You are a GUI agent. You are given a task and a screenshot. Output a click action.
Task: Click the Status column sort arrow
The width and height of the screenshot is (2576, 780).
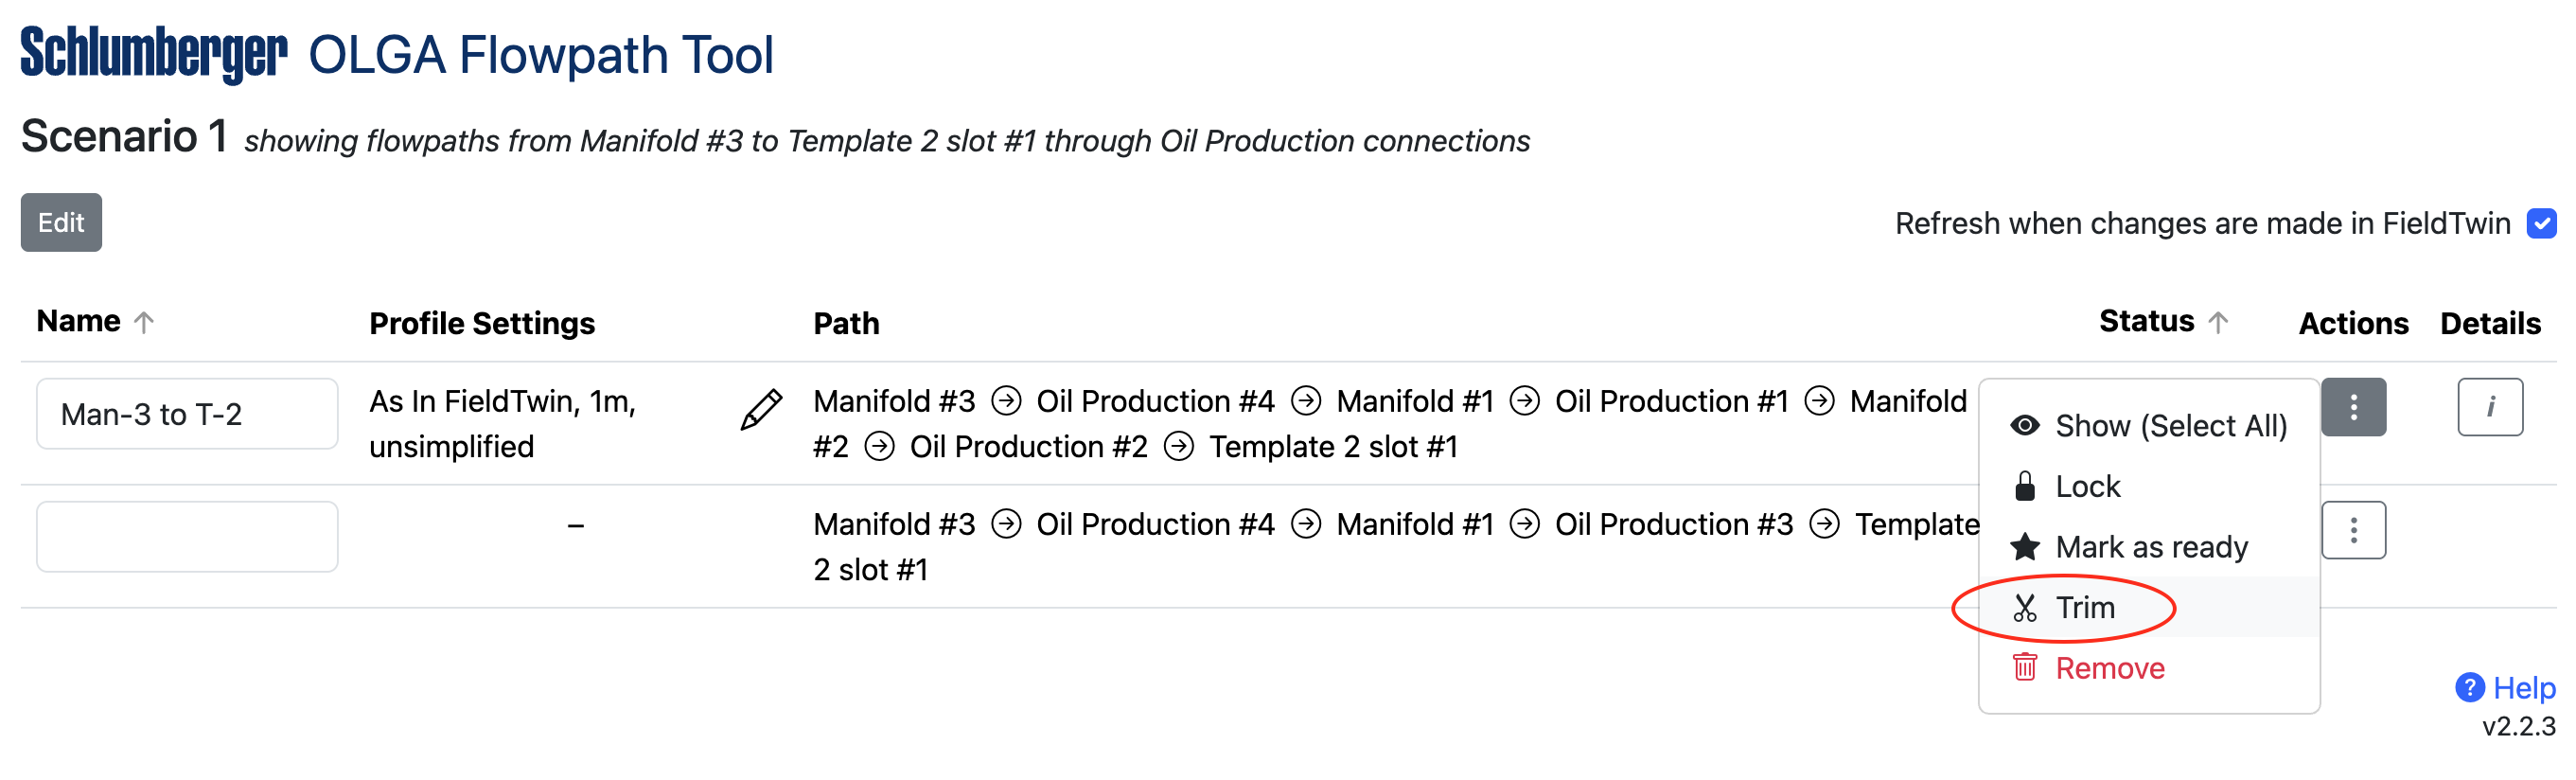2217,322
